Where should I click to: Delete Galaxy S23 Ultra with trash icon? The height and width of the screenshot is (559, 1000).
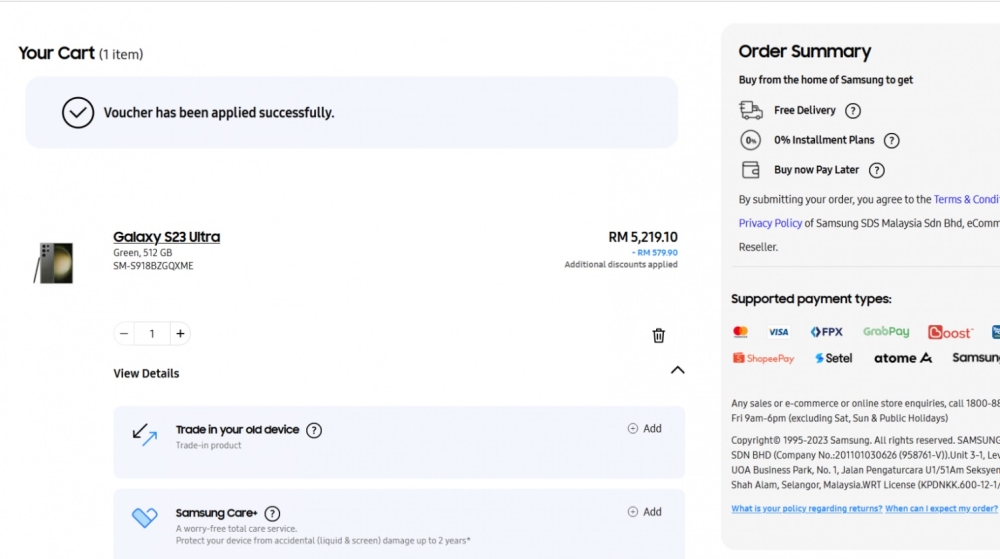[x=658, y=335]
